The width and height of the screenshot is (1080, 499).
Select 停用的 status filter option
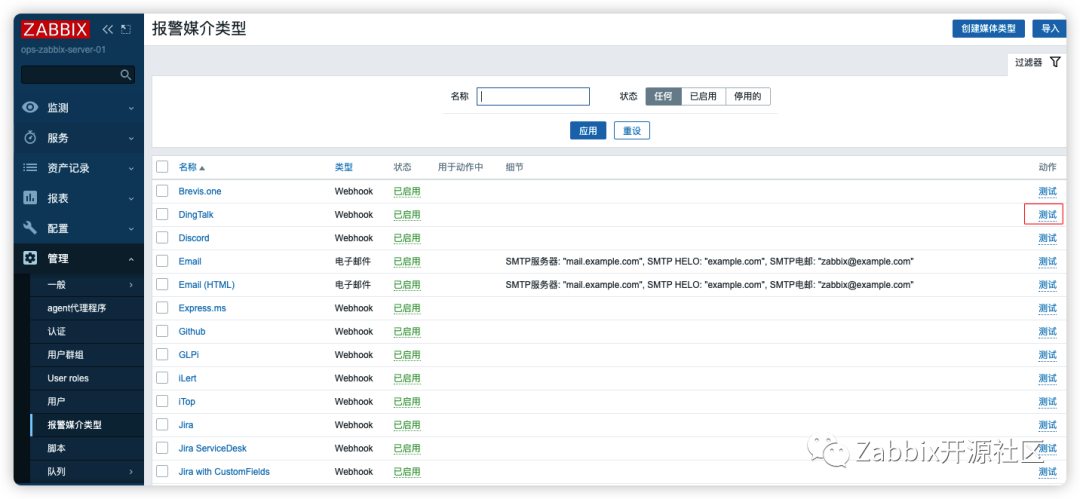coord(748,96)
